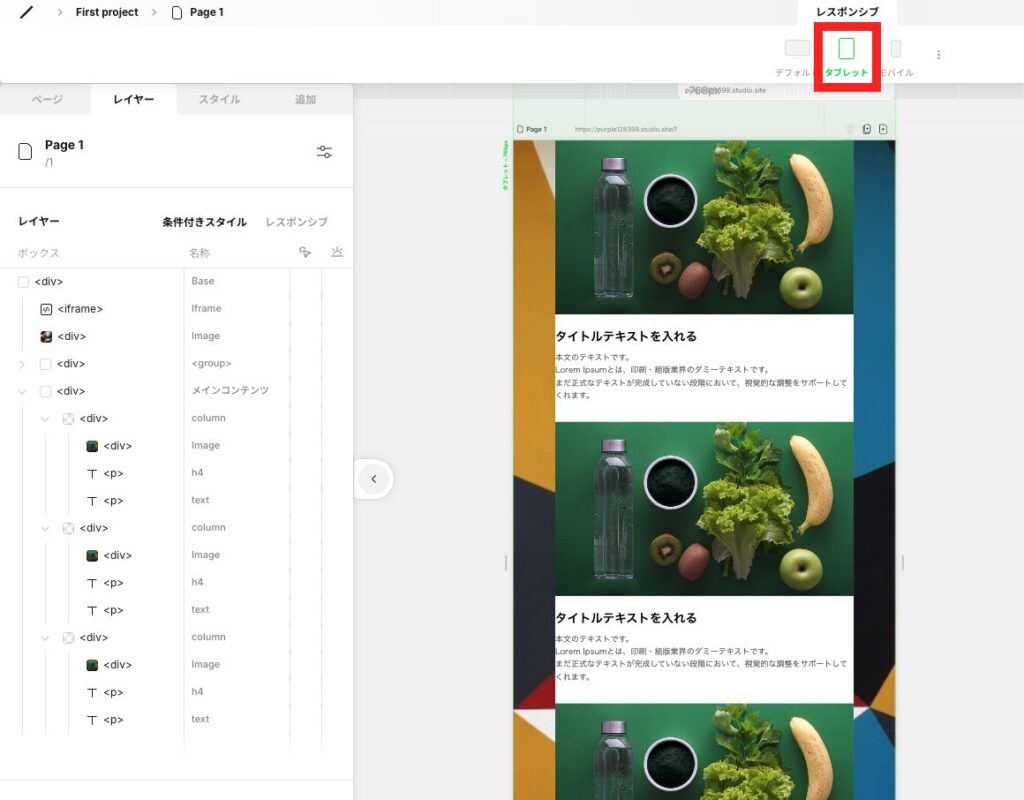Click top-level Image div thumbnail icon
This screenshot has height=800, width=1024.
pos(46,337)
